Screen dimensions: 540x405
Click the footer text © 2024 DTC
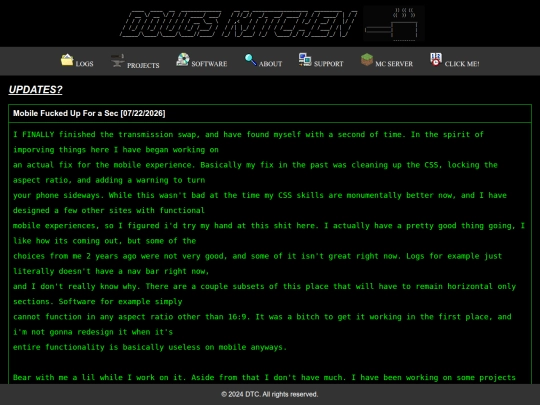pos(270,394)
